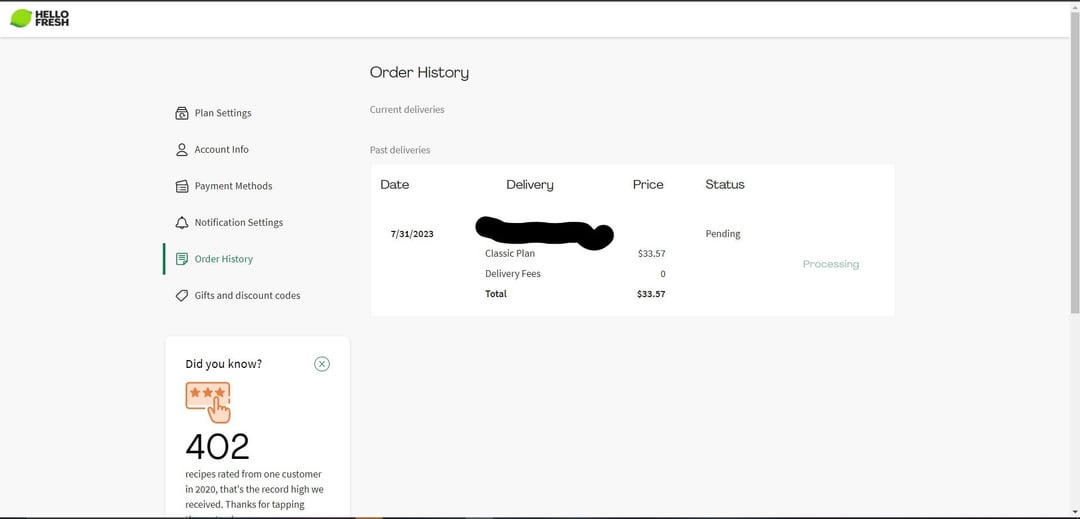Go to the Account Info page

point(222,150)
